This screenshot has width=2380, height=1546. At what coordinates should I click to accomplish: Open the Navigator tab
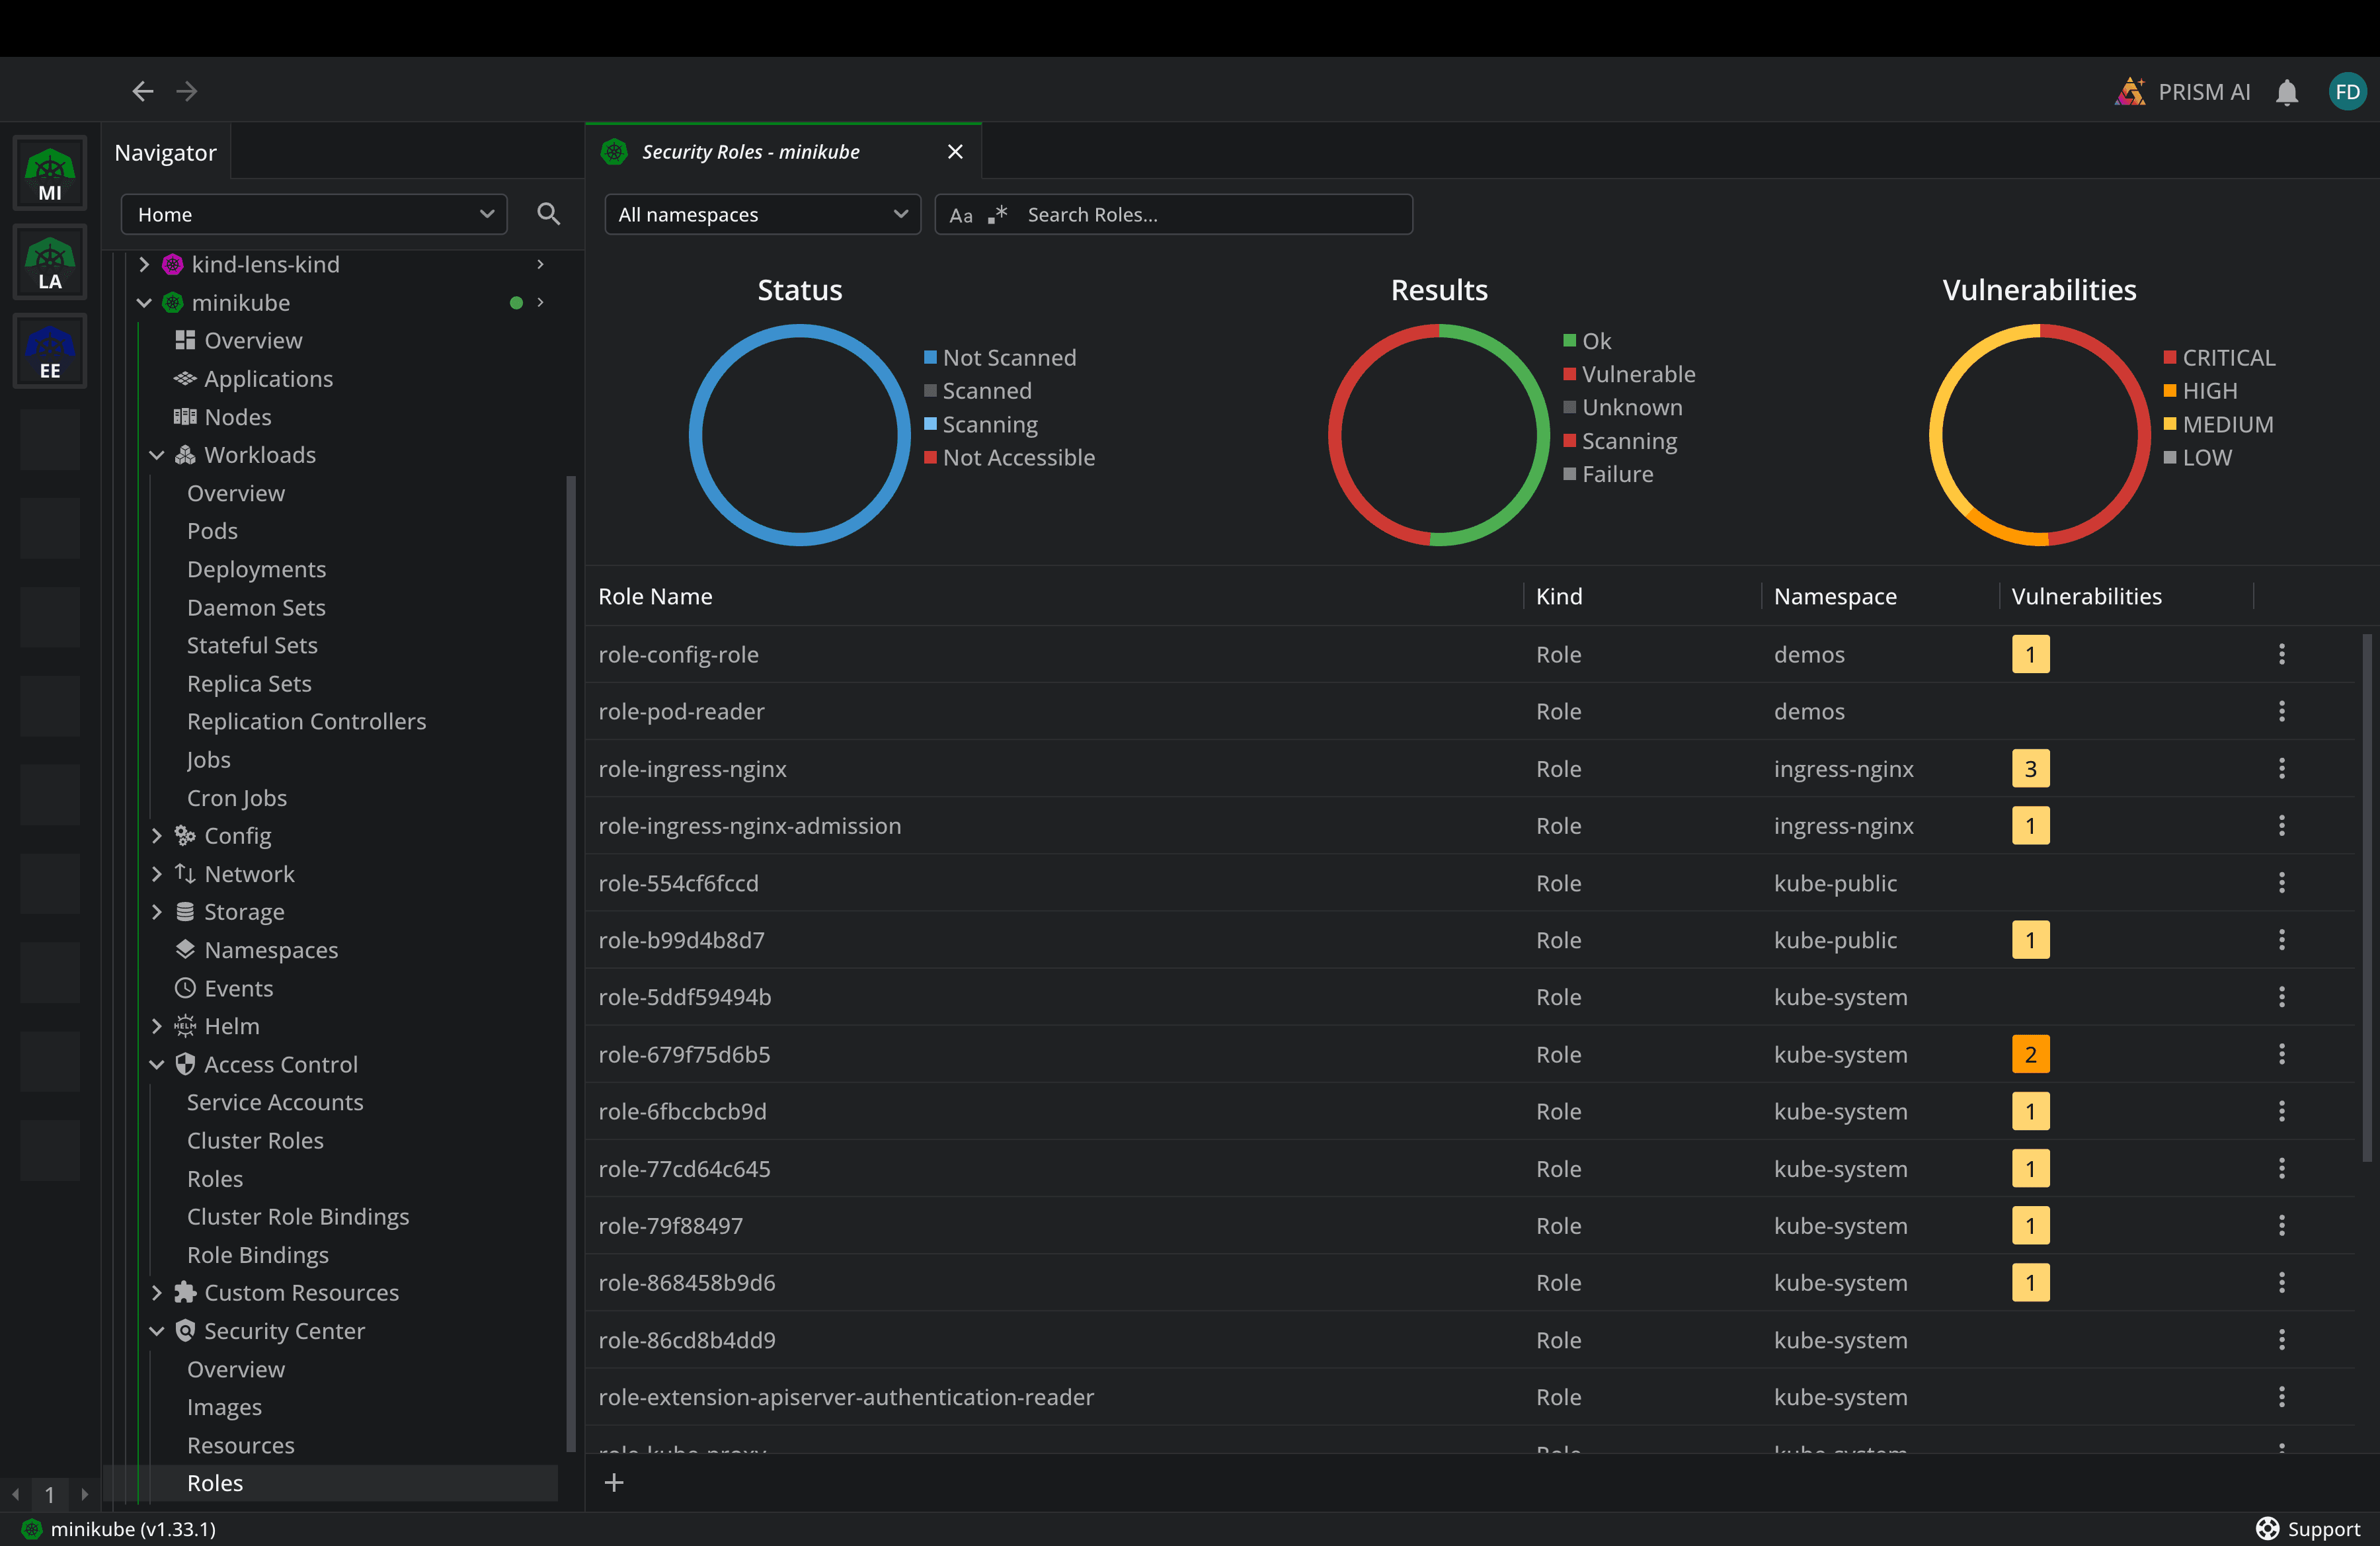(x=165, y=152)
